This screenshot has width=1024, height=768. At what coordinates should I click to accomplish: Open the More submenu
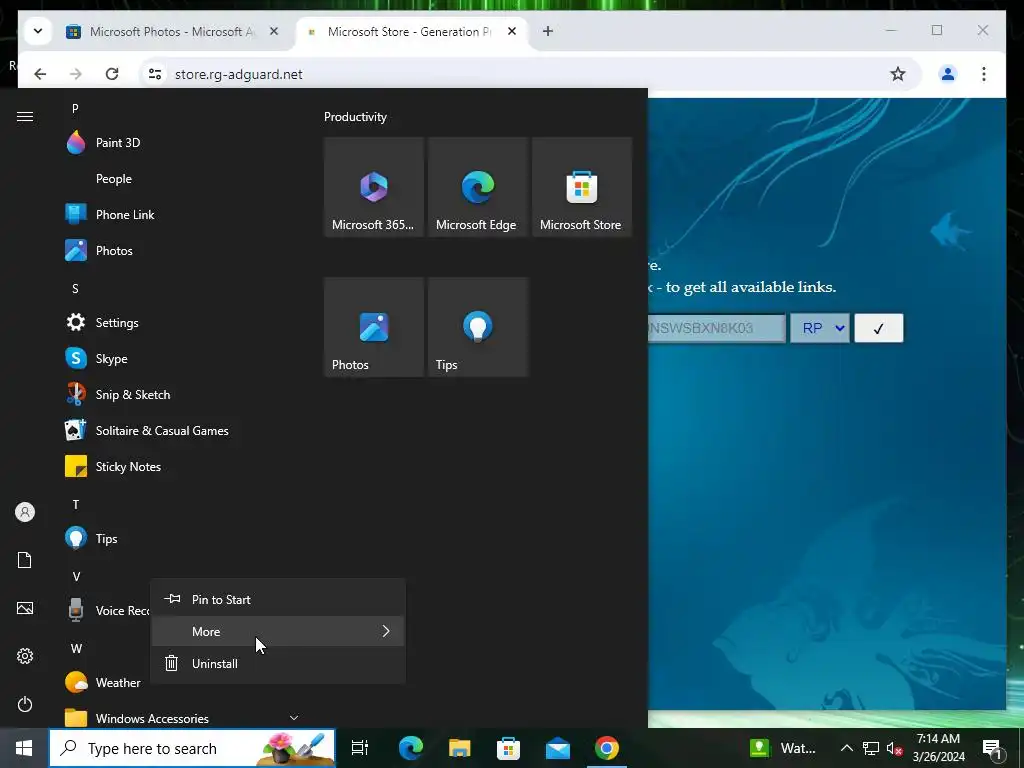pyautogui.click(x=278, y=632)
